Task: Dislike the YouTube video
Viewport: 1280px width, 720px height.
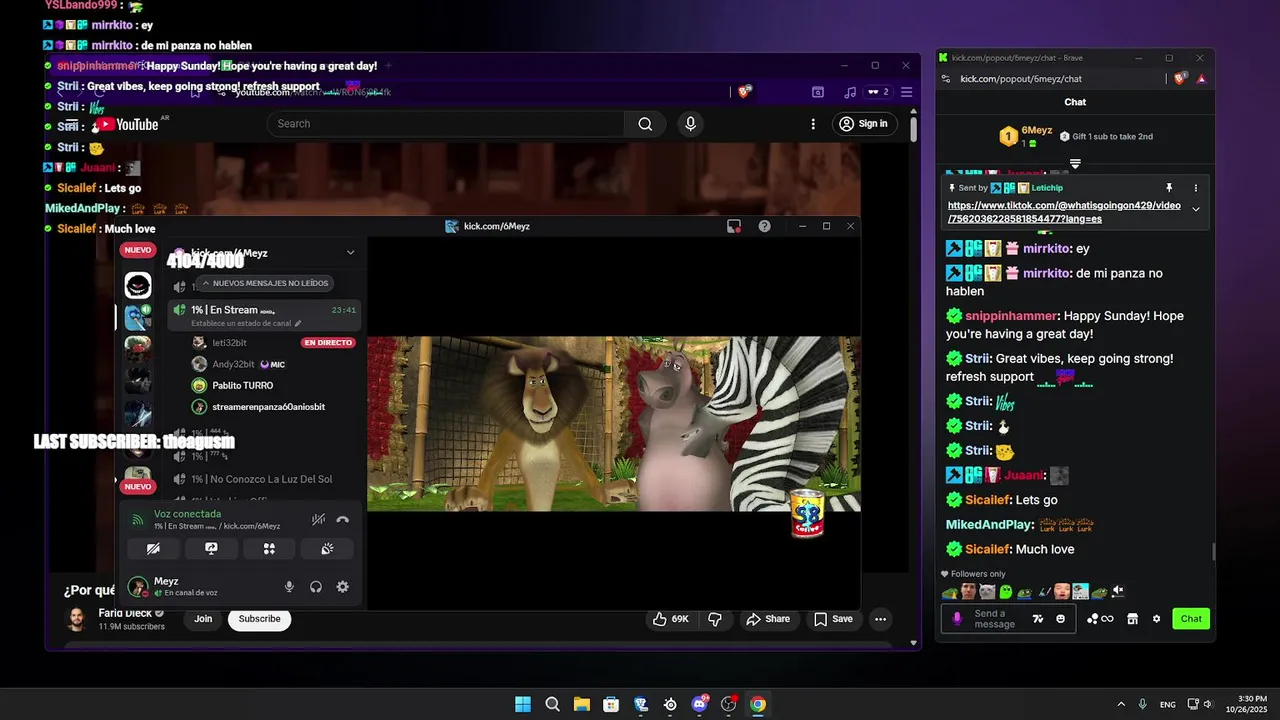Action: pyautogui.click(x=715, y=619)
